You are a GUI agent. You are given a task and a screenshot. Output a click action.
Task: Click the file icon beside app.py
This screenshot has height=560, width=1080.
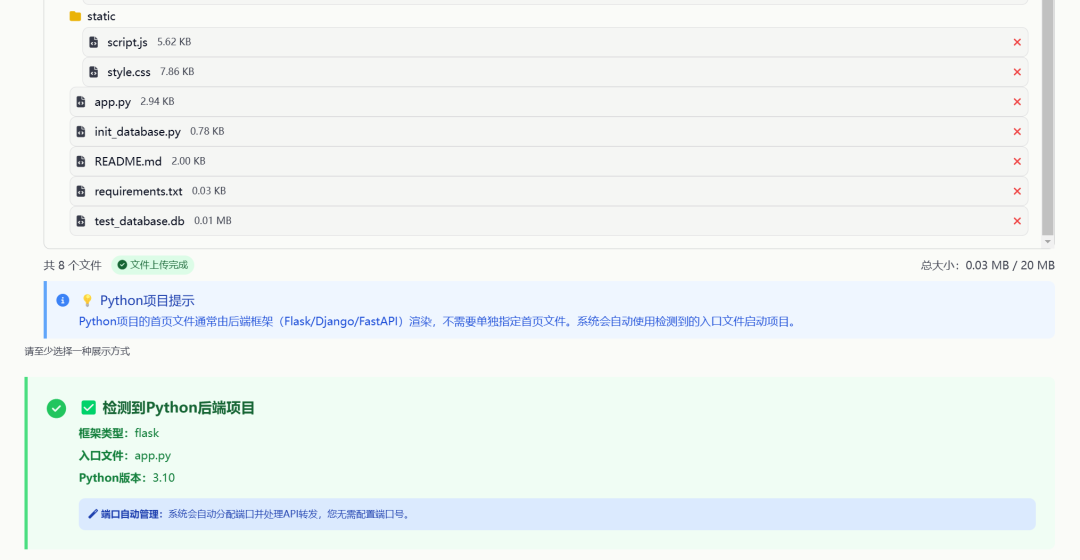coord(81,102)
